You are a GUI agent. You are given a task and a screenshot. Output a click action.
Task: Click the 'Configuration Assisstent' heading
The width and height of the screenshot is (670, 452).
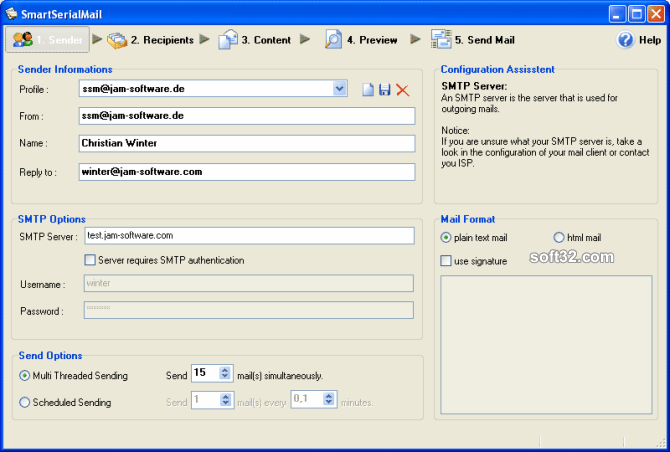click(497, 70)
